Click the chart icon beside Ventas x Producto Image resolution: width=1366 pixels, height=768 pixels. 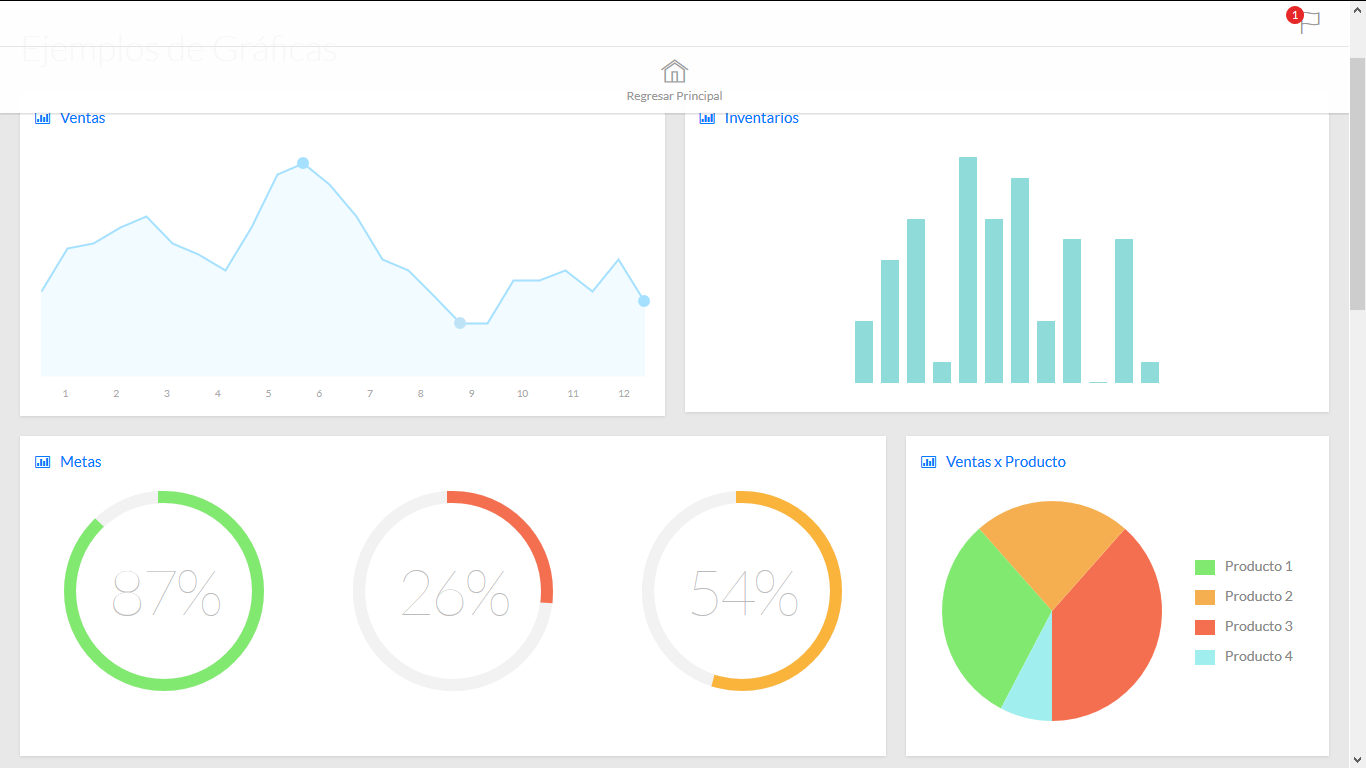click(929, 462)
